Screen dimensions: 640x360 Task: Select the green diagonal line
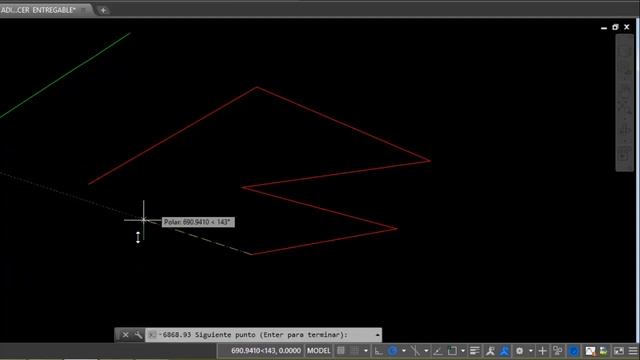(x=65, y=75)
